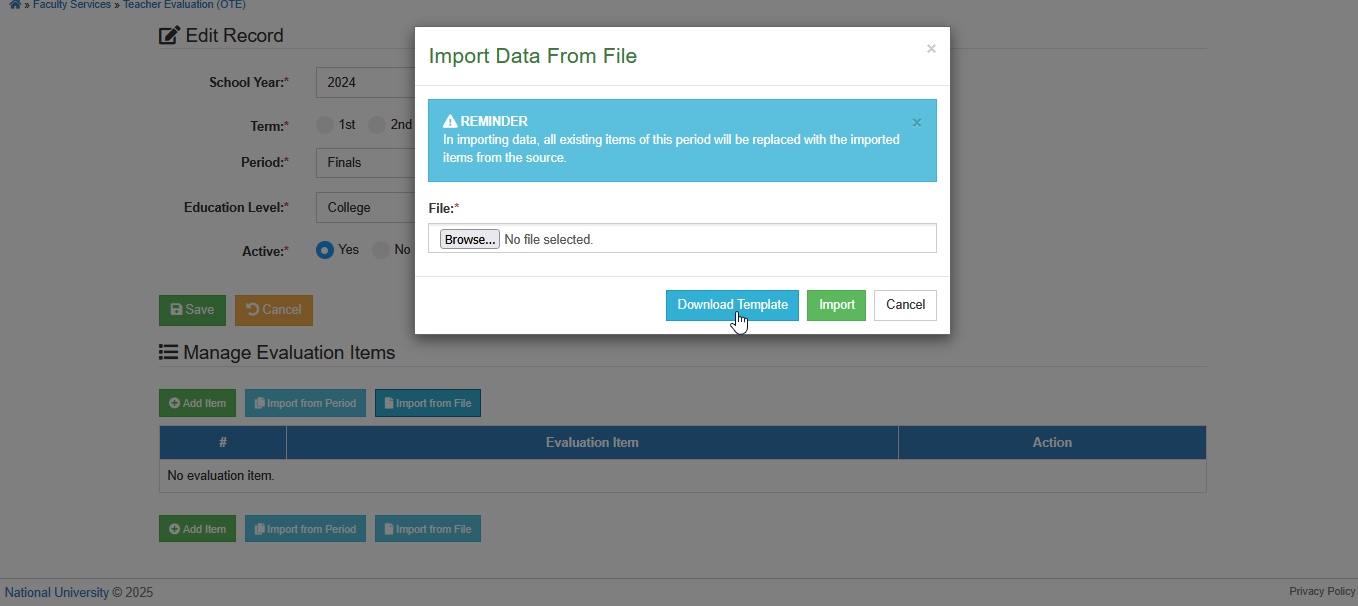1358x606 pixels.
Task: Click the lower Import from Period button
Action: coord(305,529)
